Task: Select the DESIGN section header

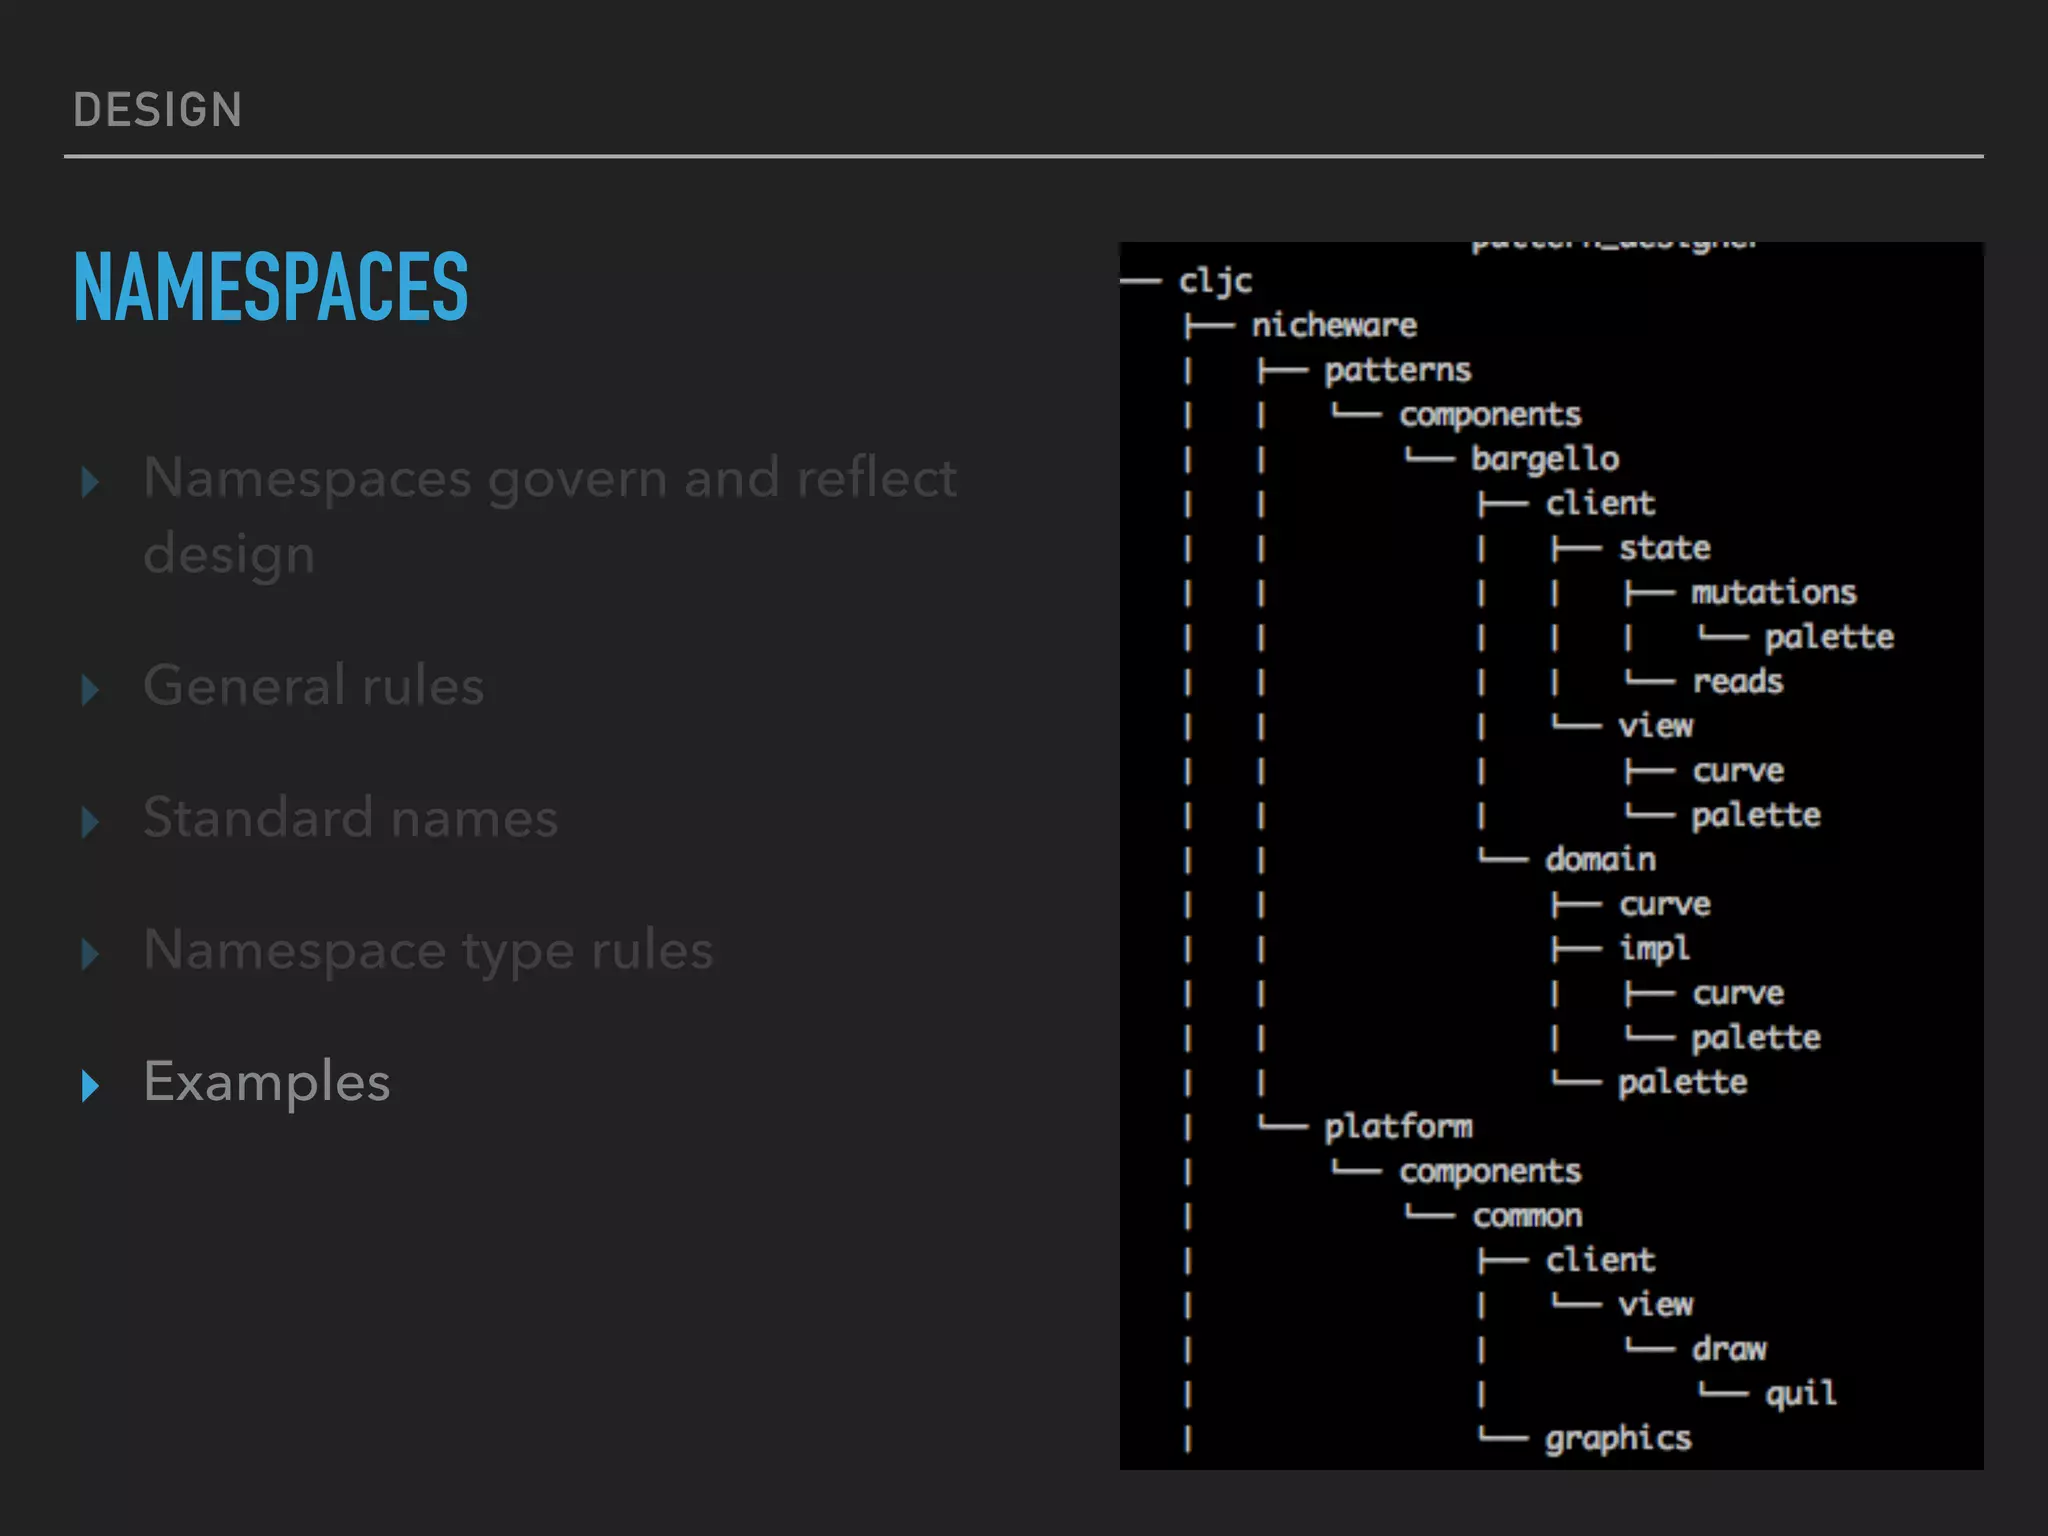Action: point(158,109)
